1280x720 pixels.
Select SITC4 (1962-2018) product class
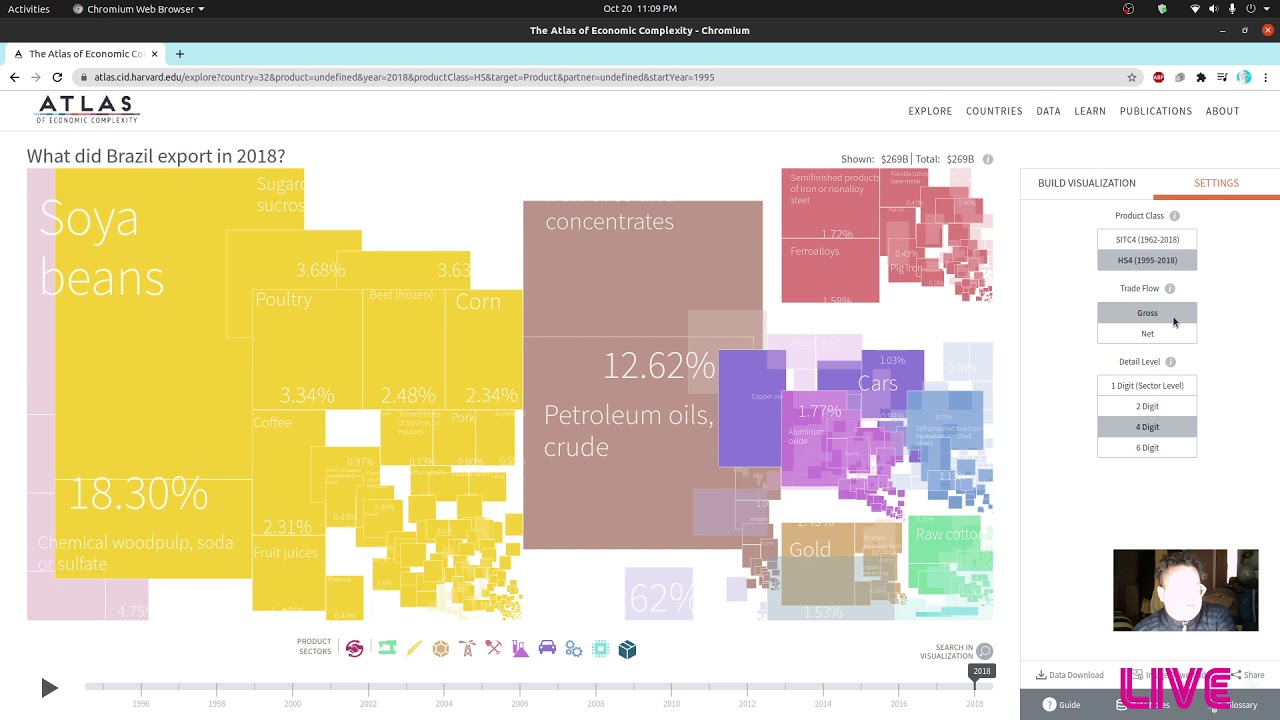(x=1147, y=240)
